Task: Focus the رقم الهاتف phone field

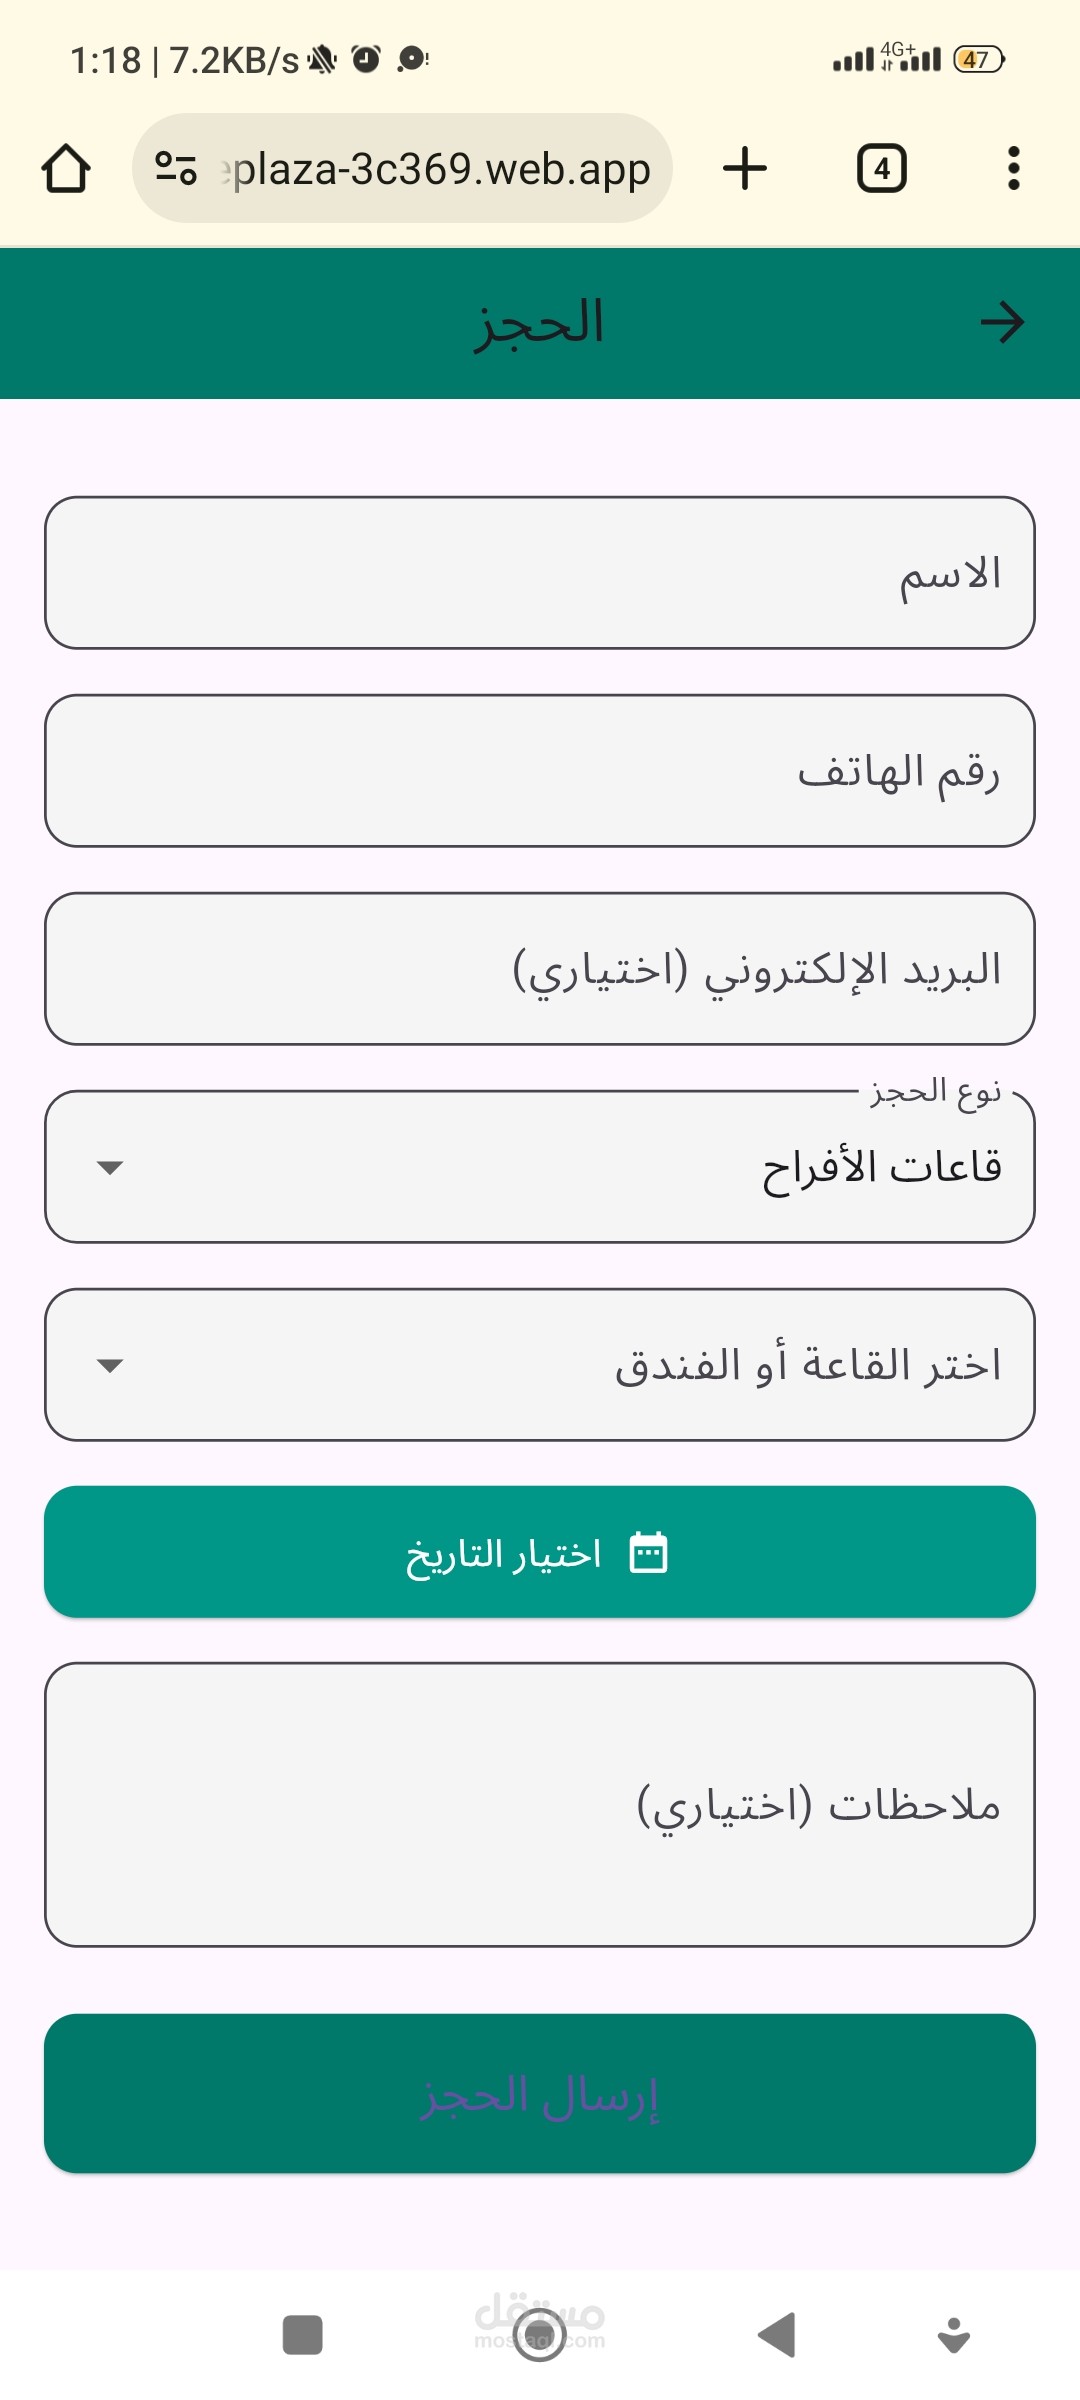Action: click(x=540, y=771)
